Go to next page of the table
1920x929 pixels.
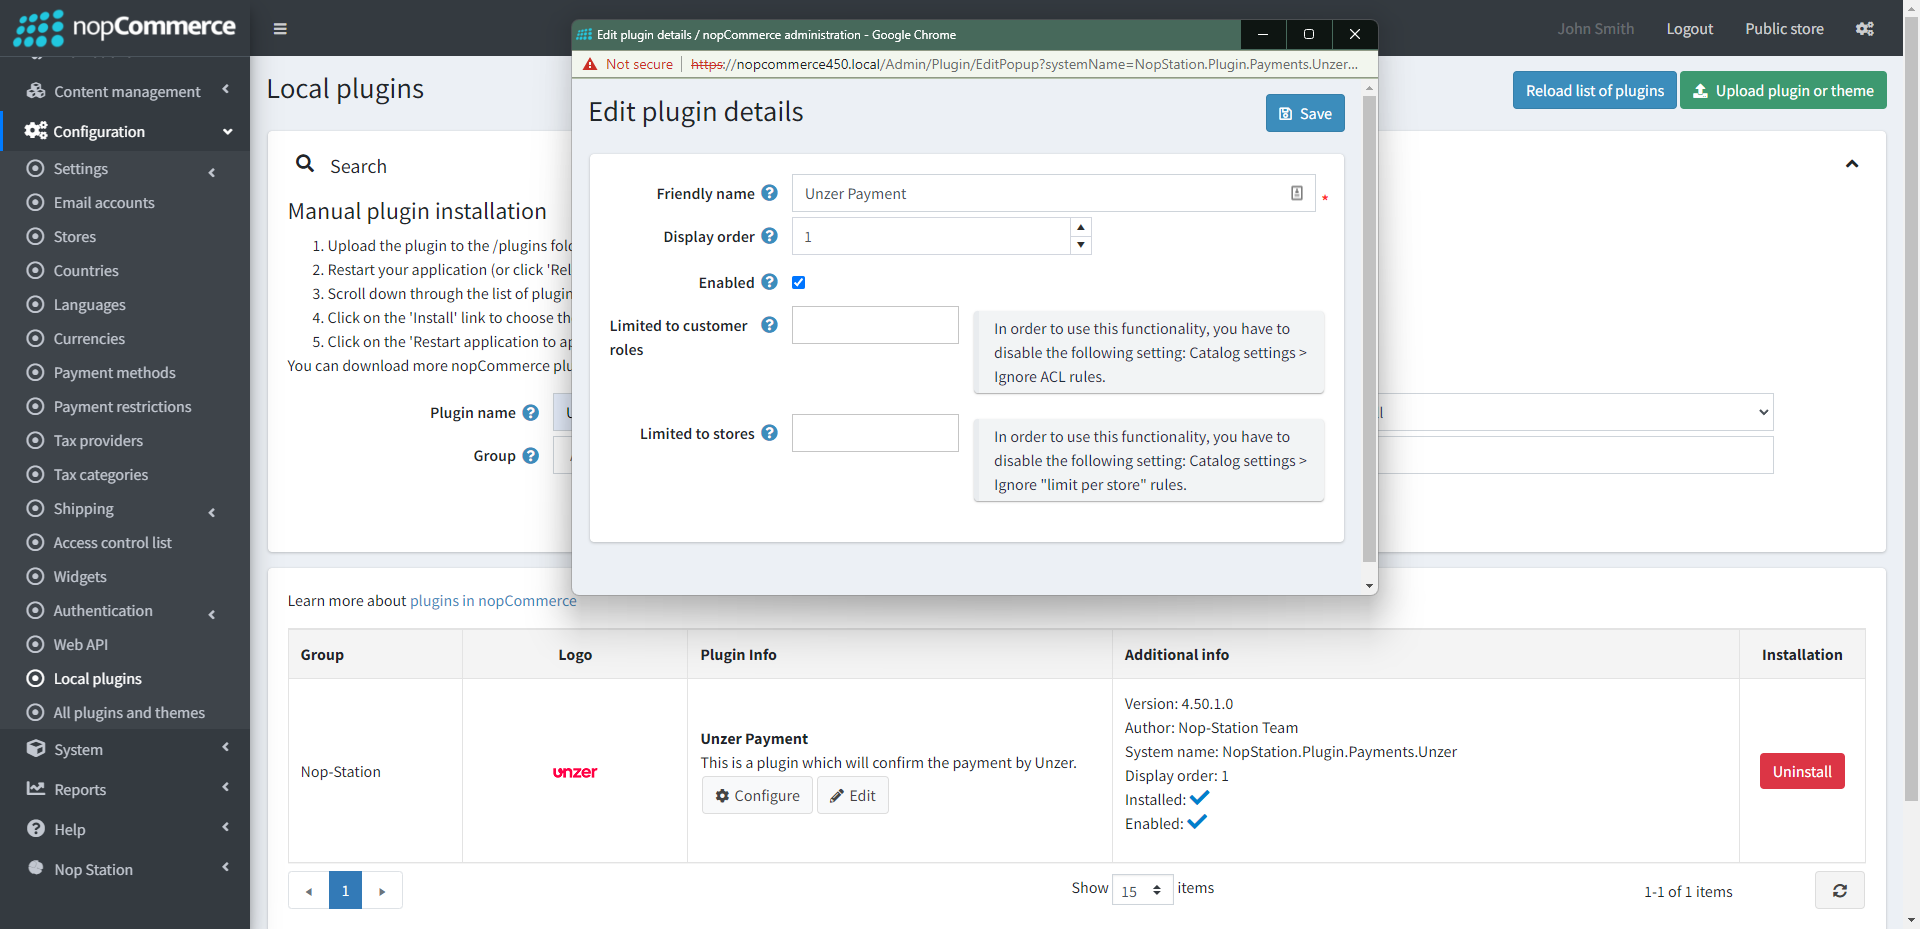click(382, 890)
